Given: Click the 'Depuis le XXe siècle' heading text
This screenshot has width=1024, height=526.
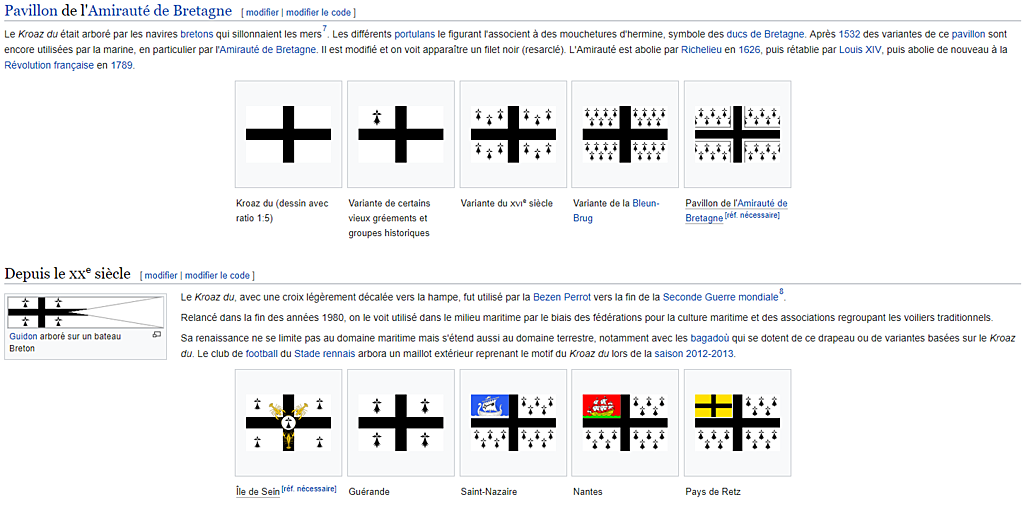Looking at the screenshot, I should click(x=67, y=273).
